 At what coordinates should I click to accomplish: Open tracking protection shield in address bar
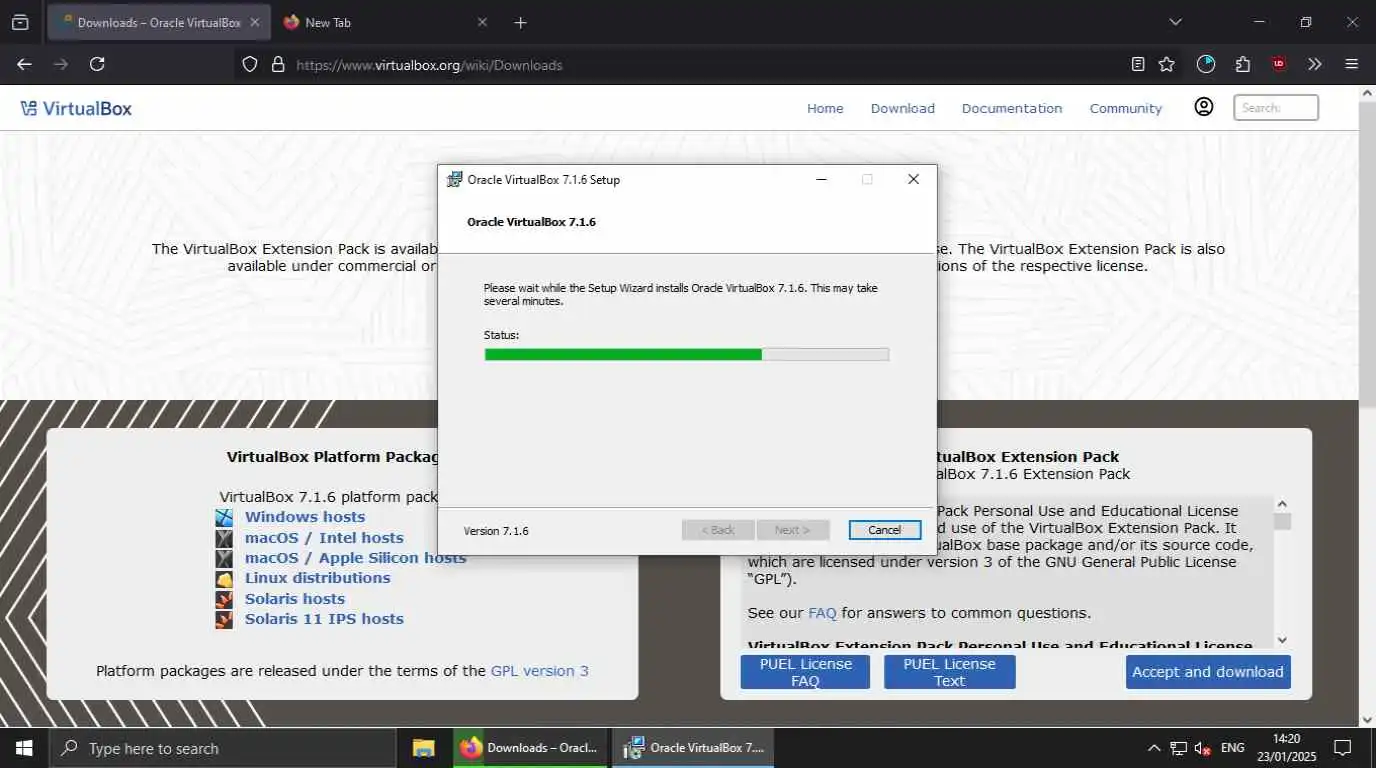[251, 64]
